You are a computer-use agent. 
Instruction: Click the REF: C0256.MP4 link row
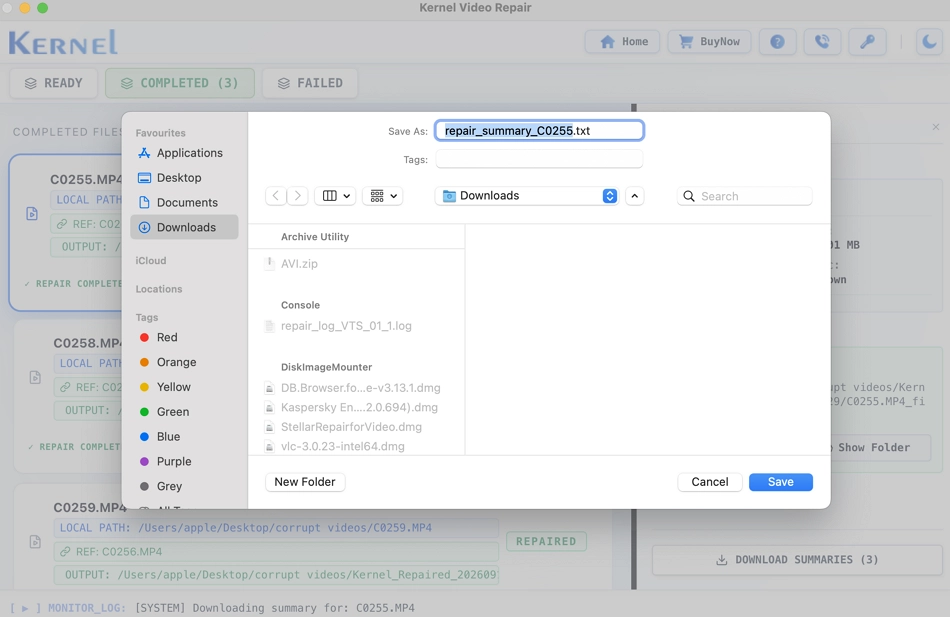(x=276, y=552)
